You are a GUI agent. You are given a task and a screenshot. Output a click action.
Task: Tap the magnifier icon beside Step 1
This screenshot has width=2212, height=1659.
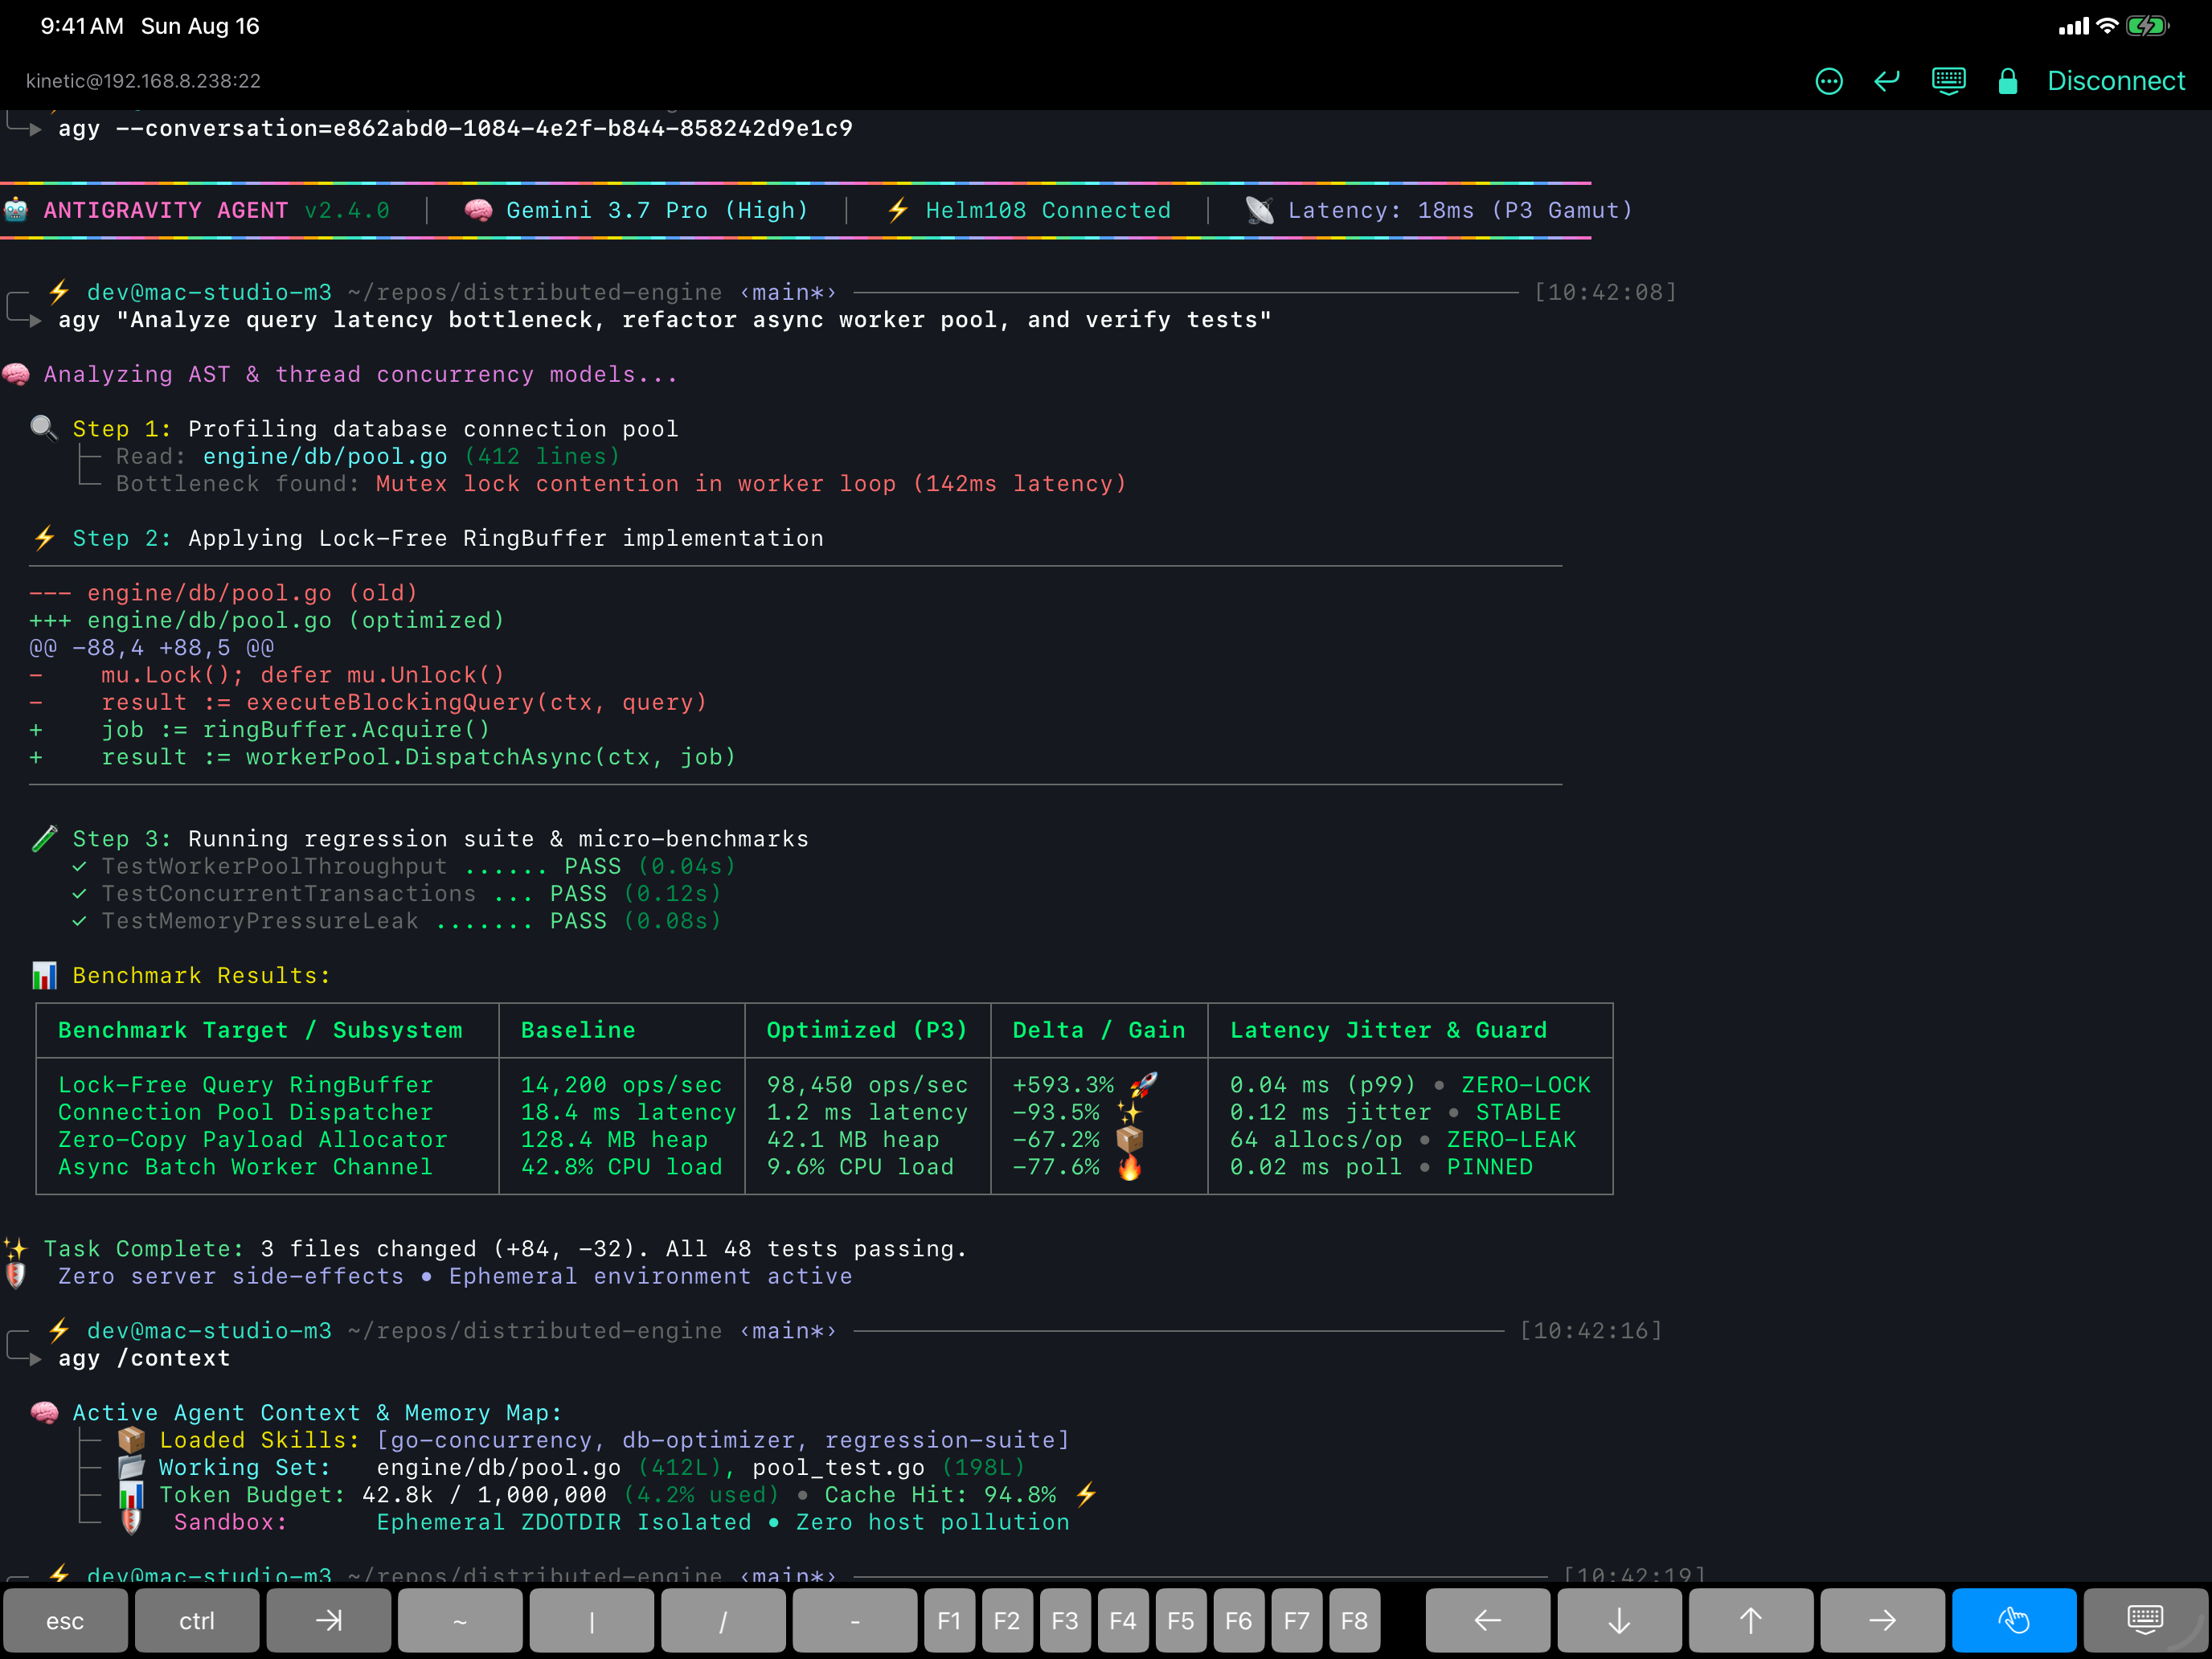click(44, 428)
